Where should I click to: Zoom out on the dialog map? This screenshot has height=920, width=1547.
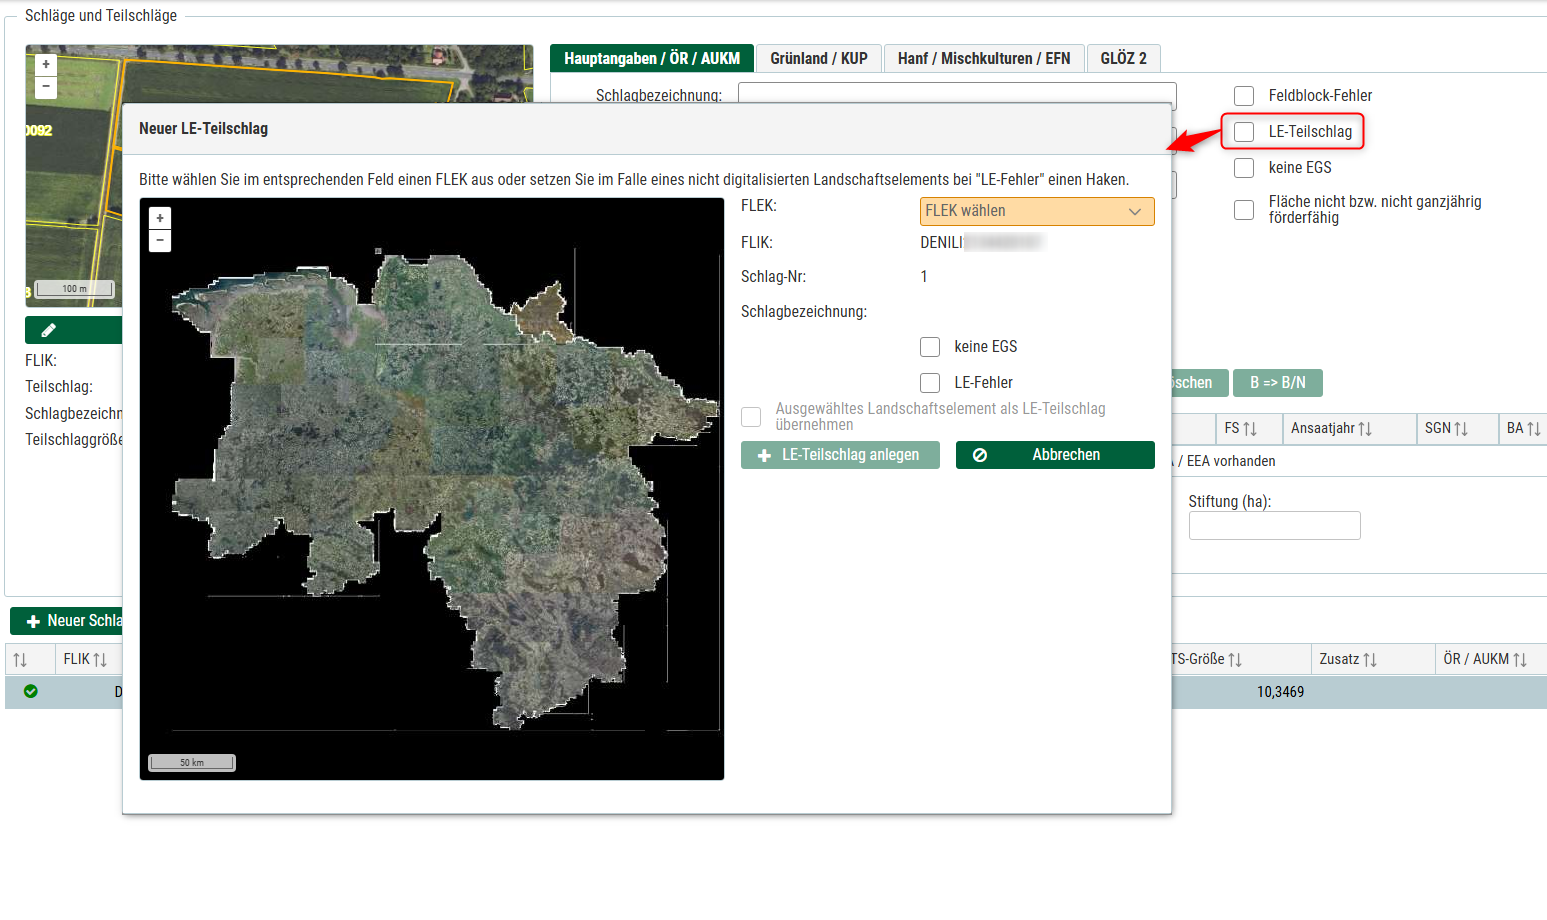[160, 241]
